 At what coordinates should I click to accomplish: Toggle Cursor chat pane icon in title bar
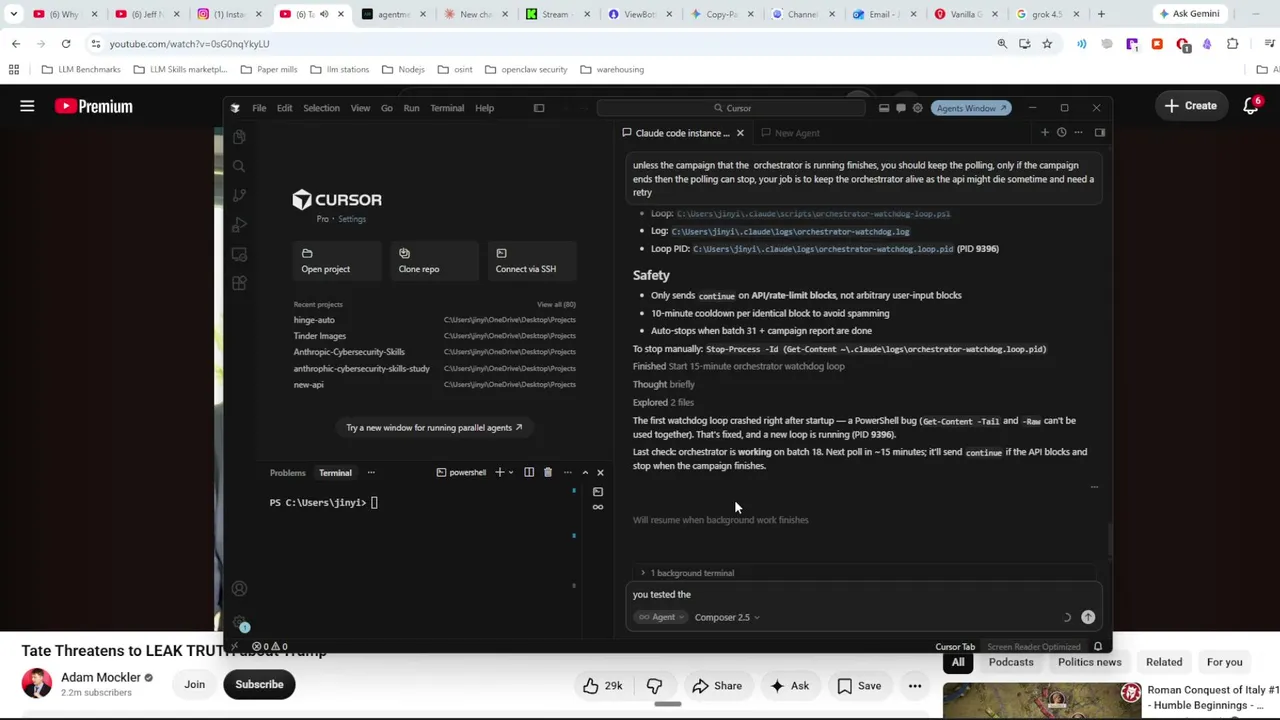[901, 108]
